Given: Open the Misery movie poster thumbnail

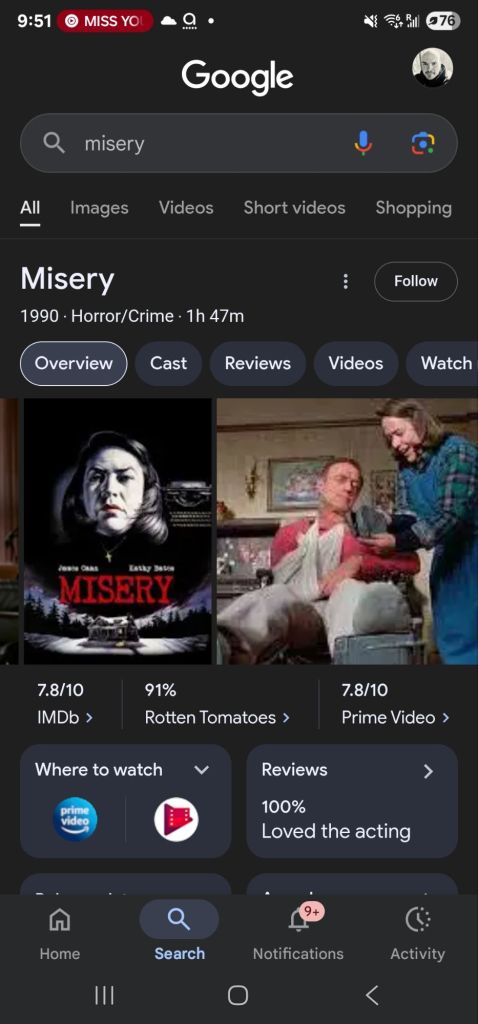Looking at the screenshot, I should click(x=118, y=531).
